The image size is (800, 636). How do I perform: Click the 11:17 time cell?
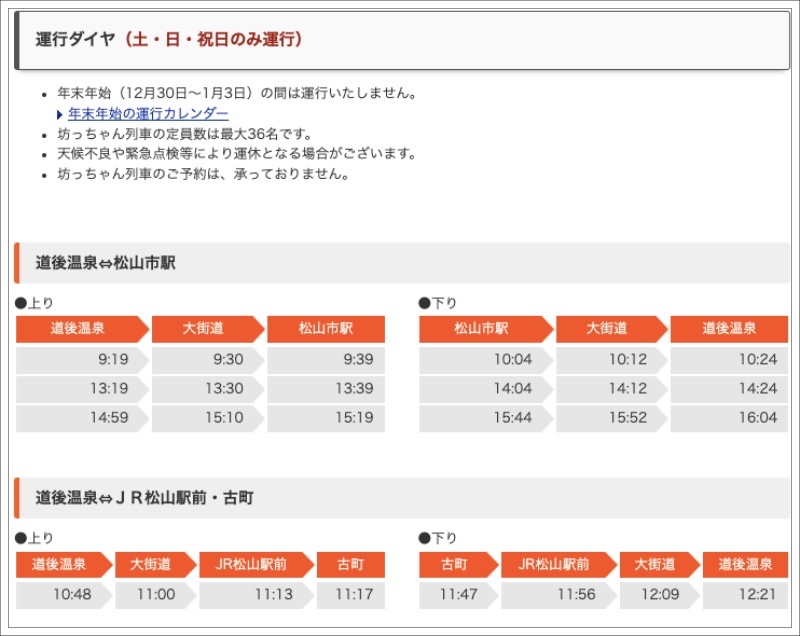point(351,595)
